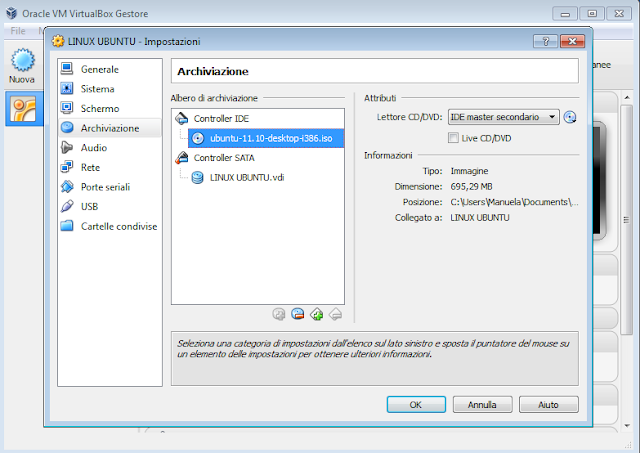Click the help question mark title button
This screenshot has height=453, width=640.
(x=546, y=41)
